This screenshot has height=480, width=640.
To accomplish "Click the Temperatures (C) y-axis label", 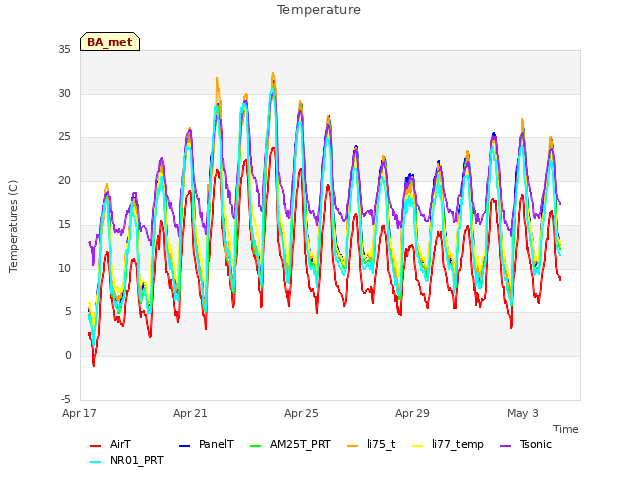I will tap(13, 226).
